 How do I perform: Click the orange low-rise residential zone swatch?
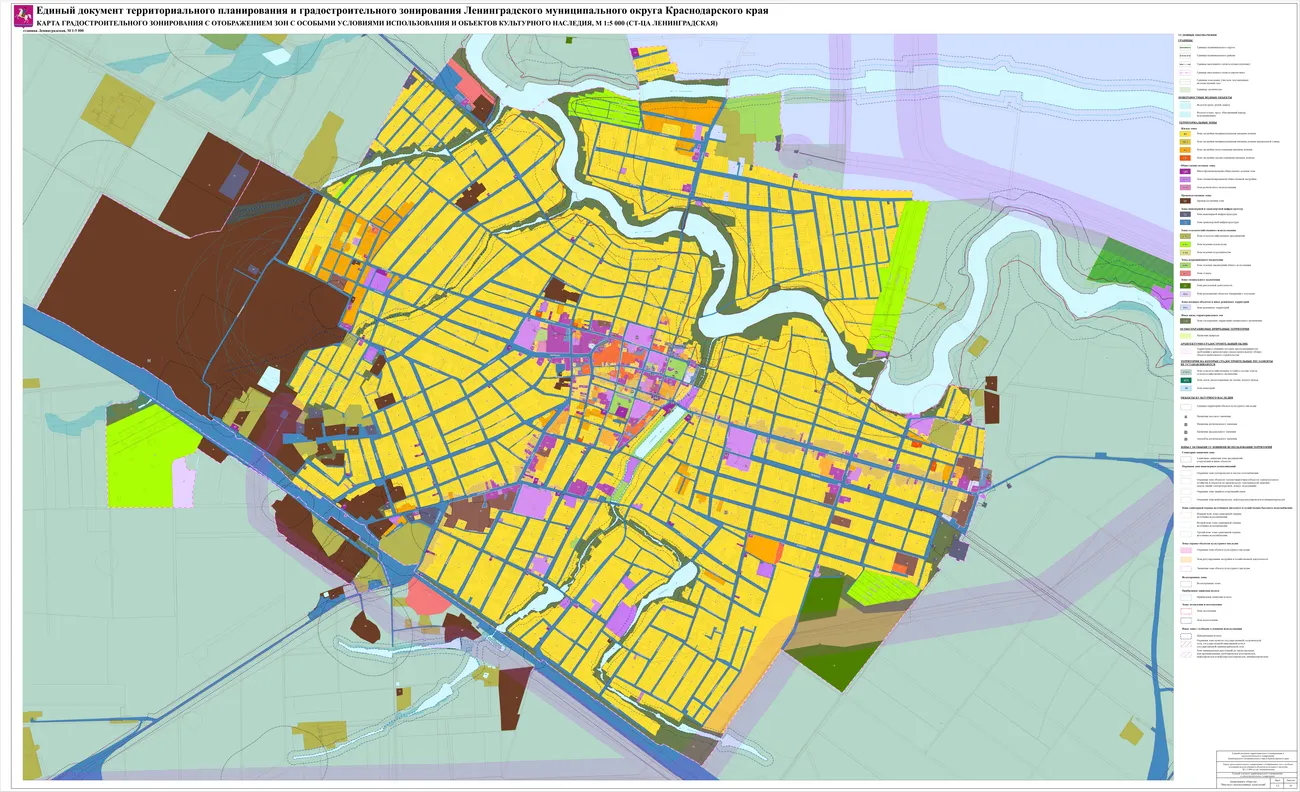pyautogui.click(x=1185, y=150)
